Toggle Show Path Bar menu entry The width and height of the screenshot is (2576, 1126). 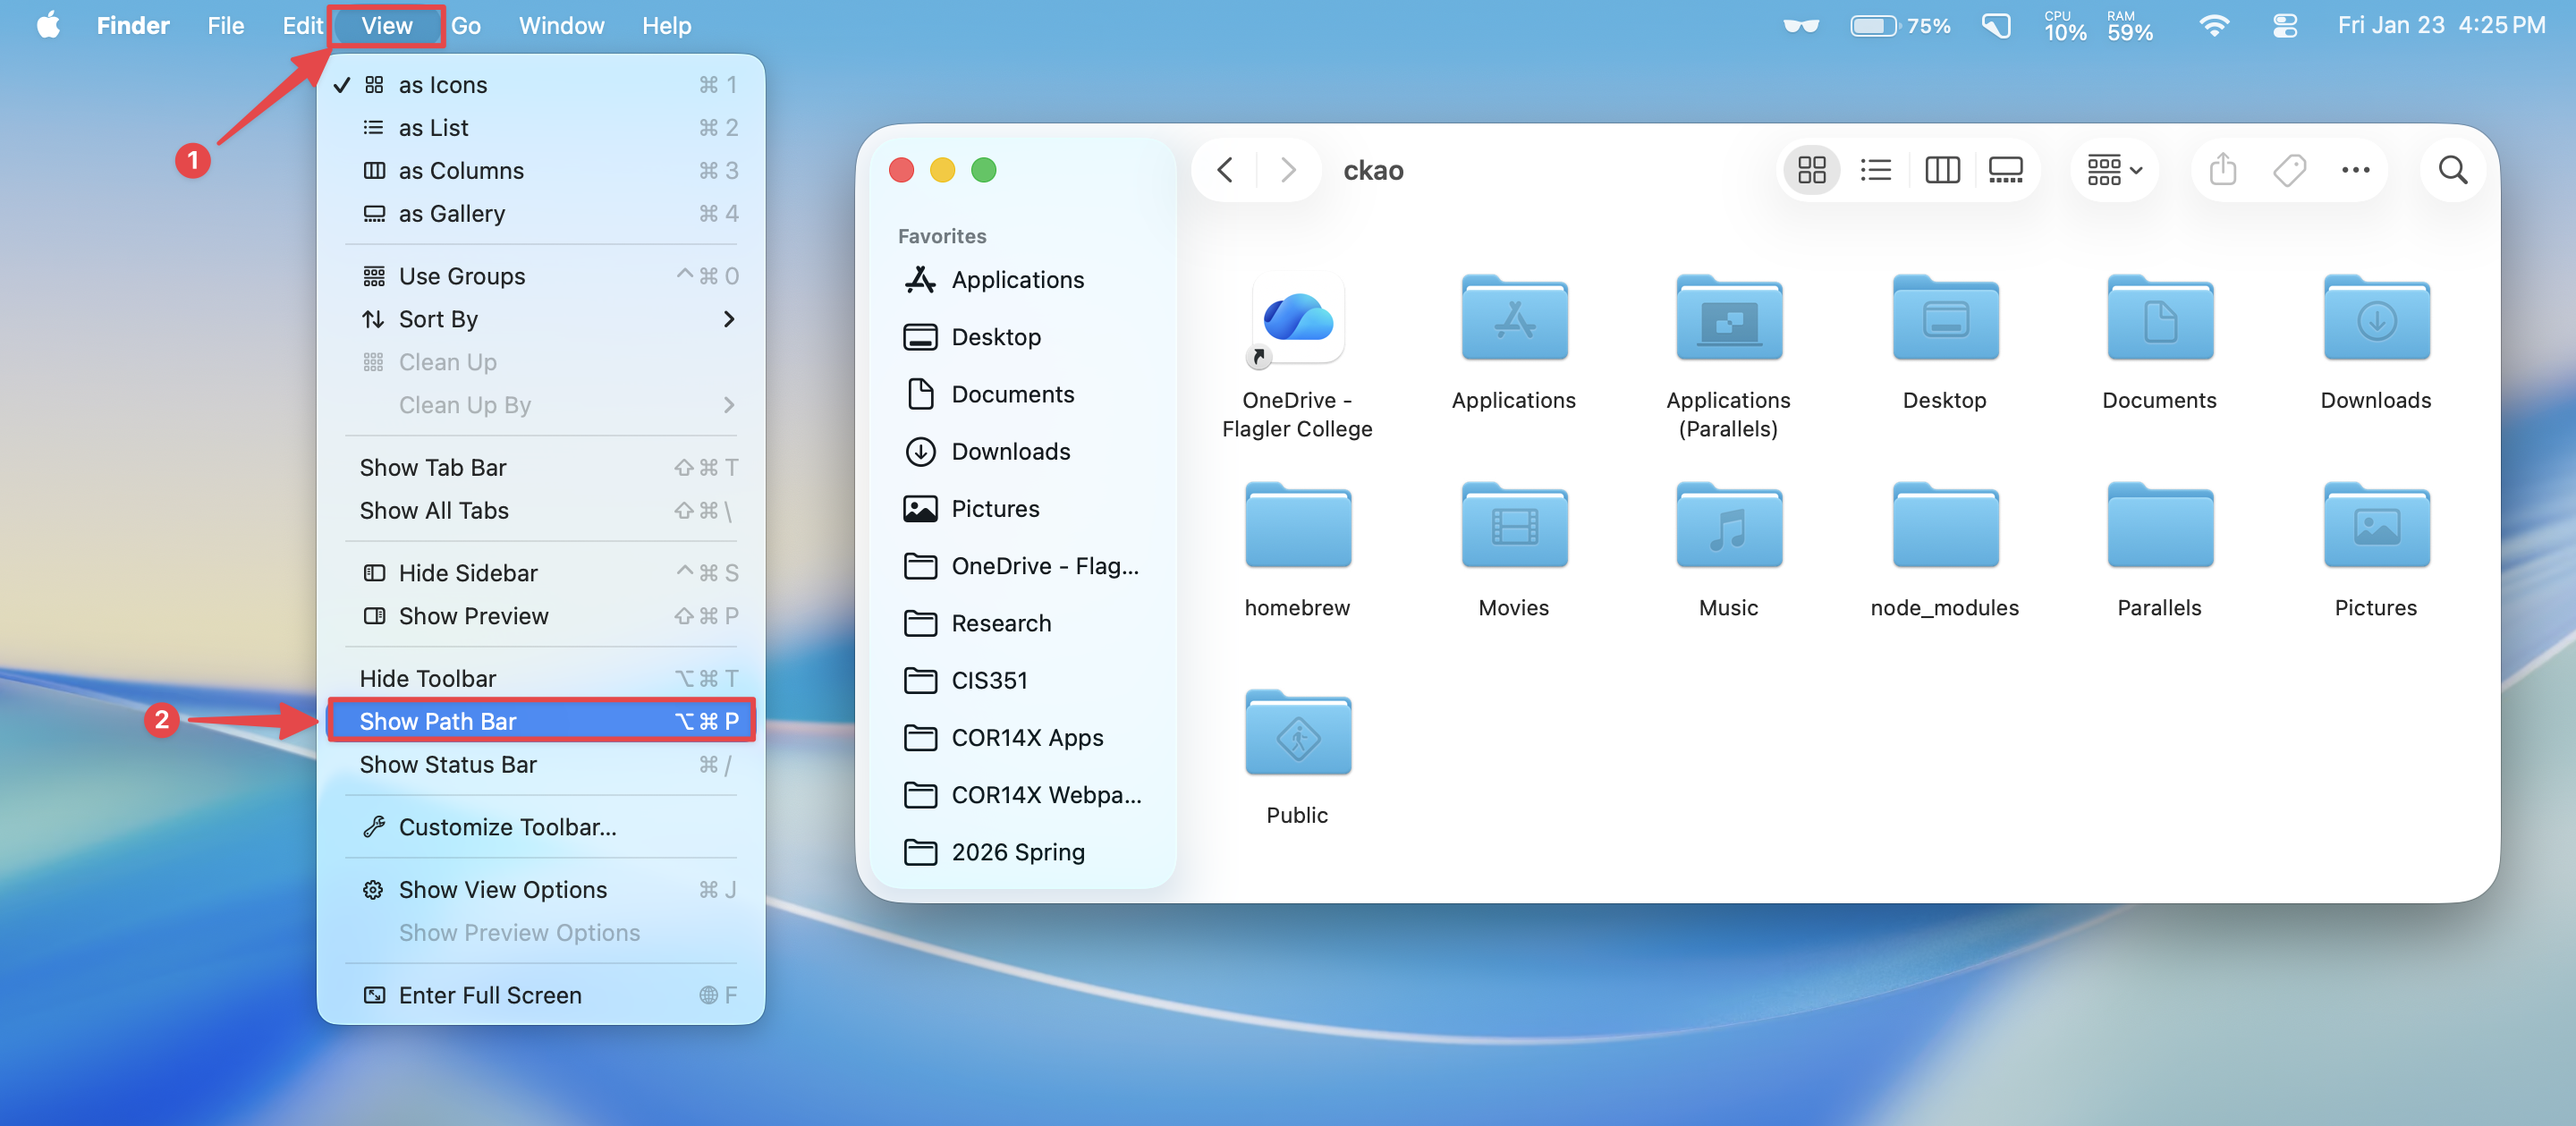541,721
